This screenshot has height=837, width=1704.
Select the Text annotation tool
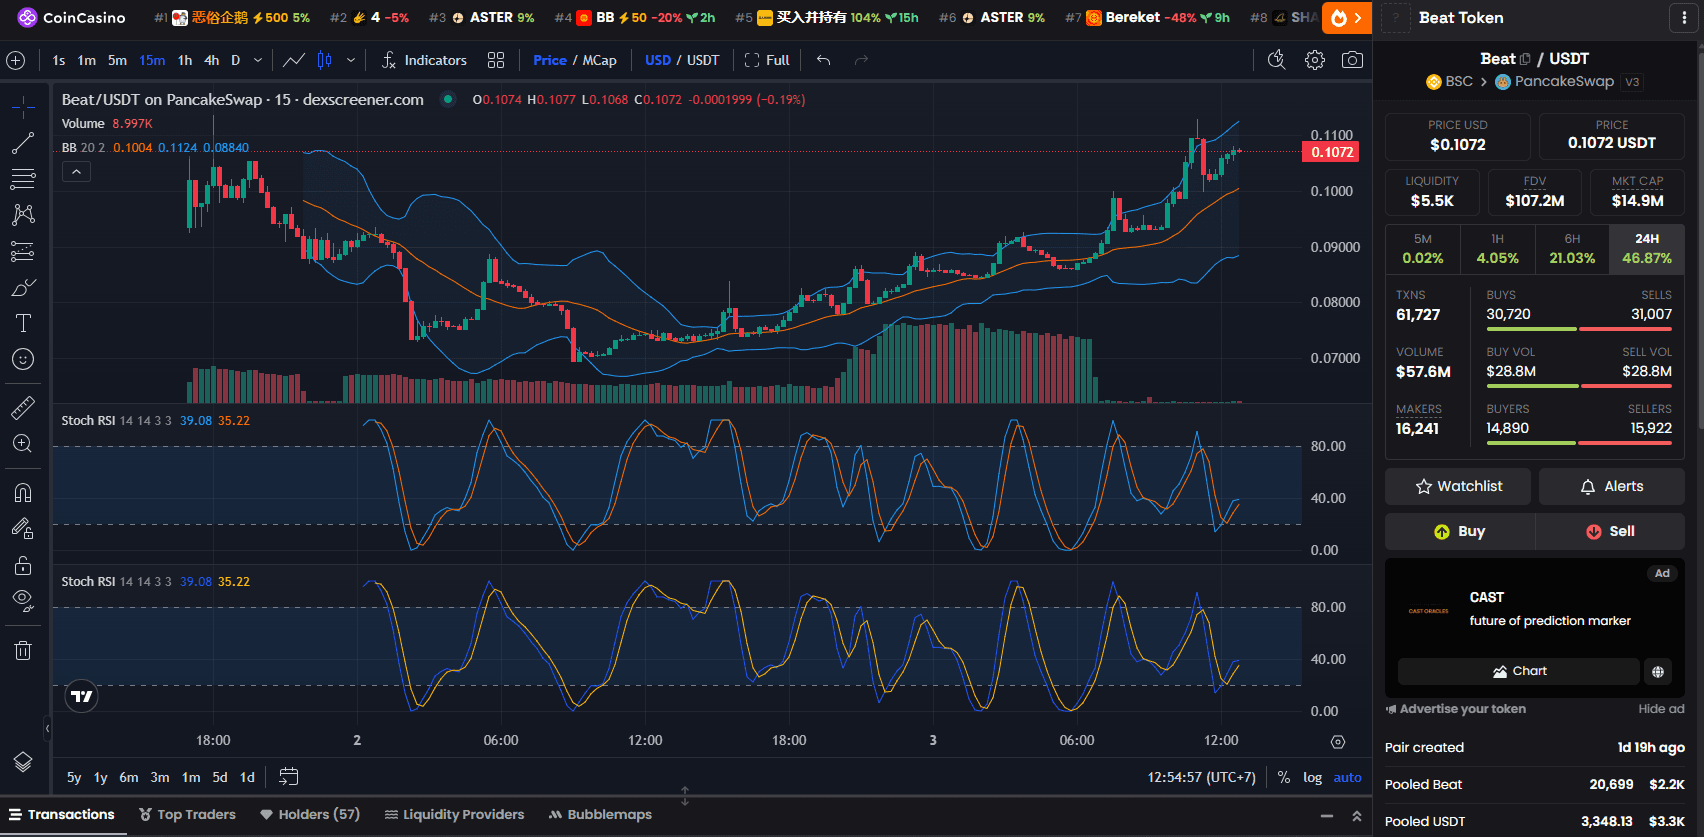coord(22,323)
